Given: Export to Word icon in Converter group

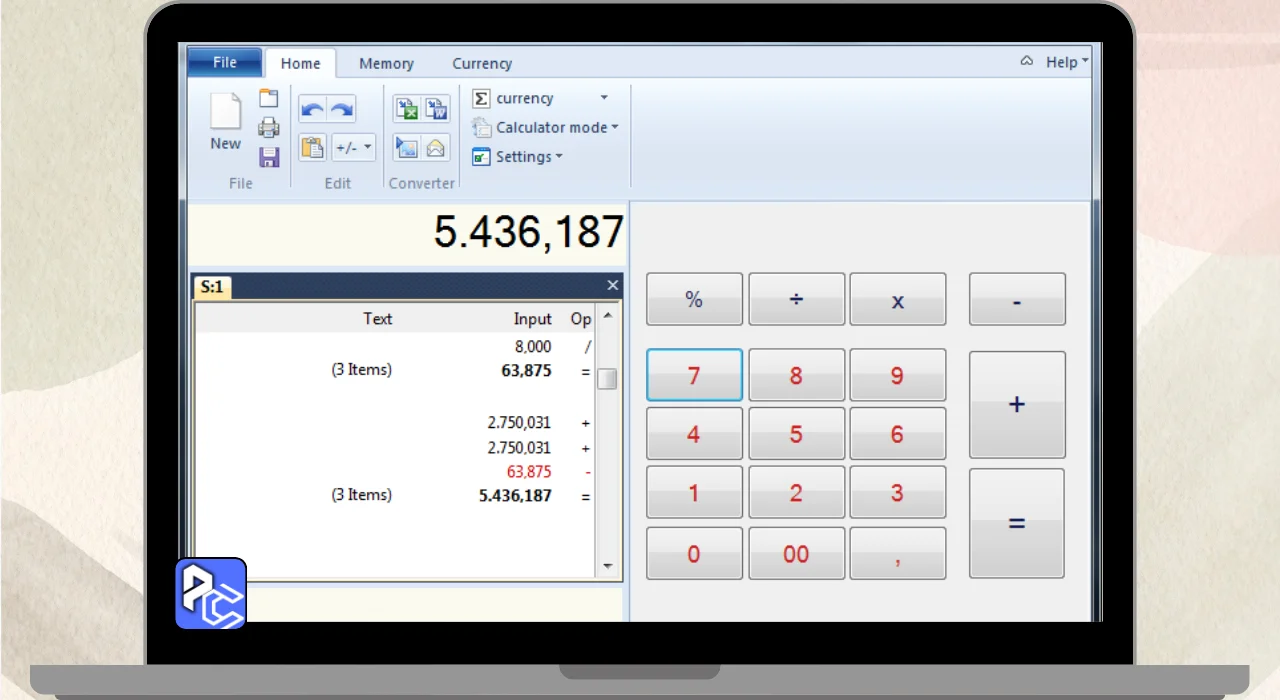Looking at the screenshot, I should click(x=436, y=109).
